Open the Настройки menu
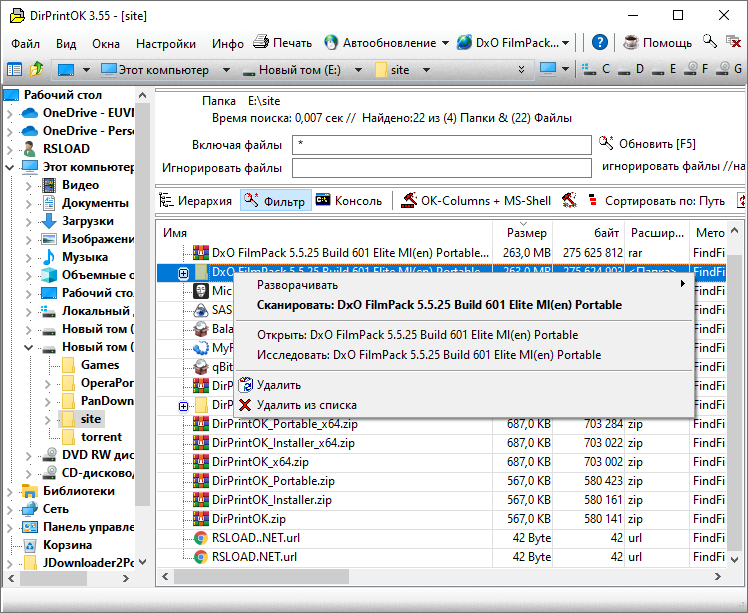Image resolution: width=748 pixels, height=613 pixels. (166, 44)
